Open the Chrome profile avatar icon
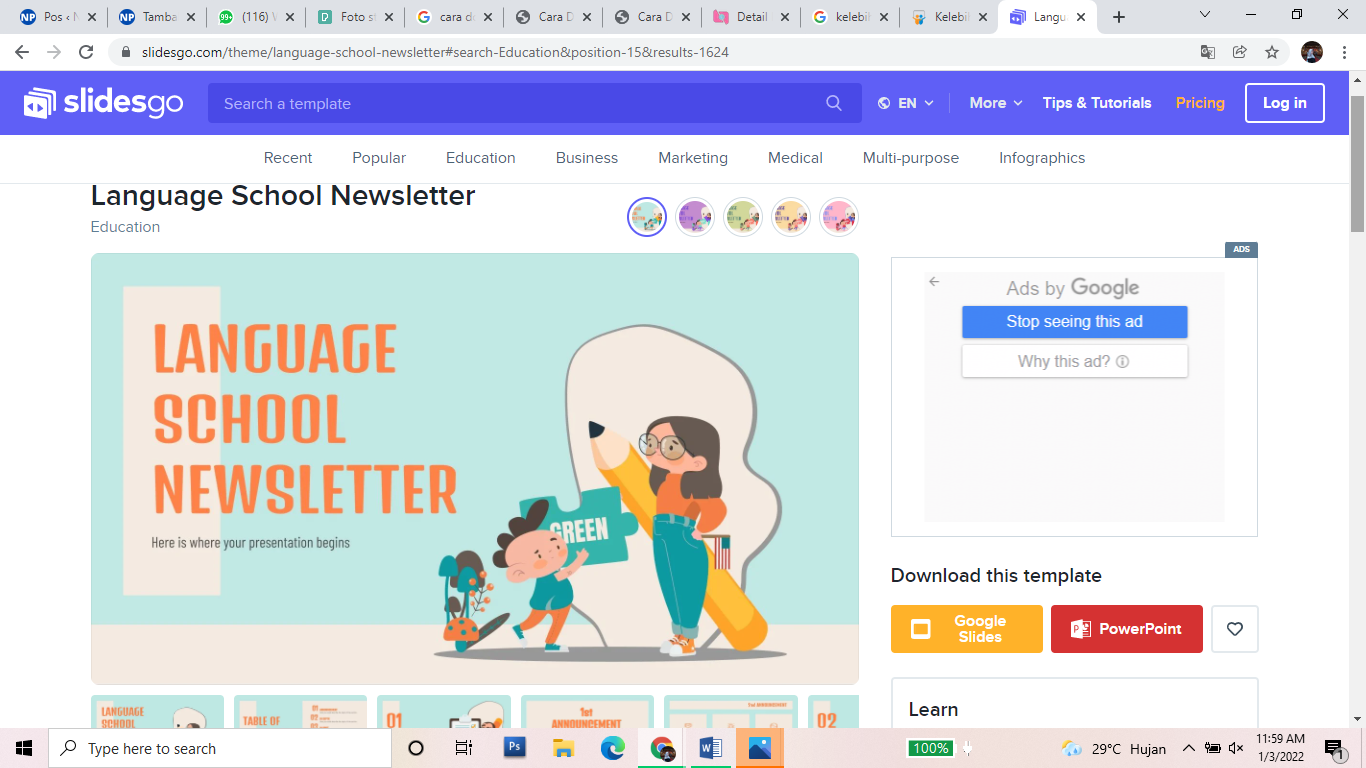Viewport: 1366px width, 768px height. coord(1311,51)
